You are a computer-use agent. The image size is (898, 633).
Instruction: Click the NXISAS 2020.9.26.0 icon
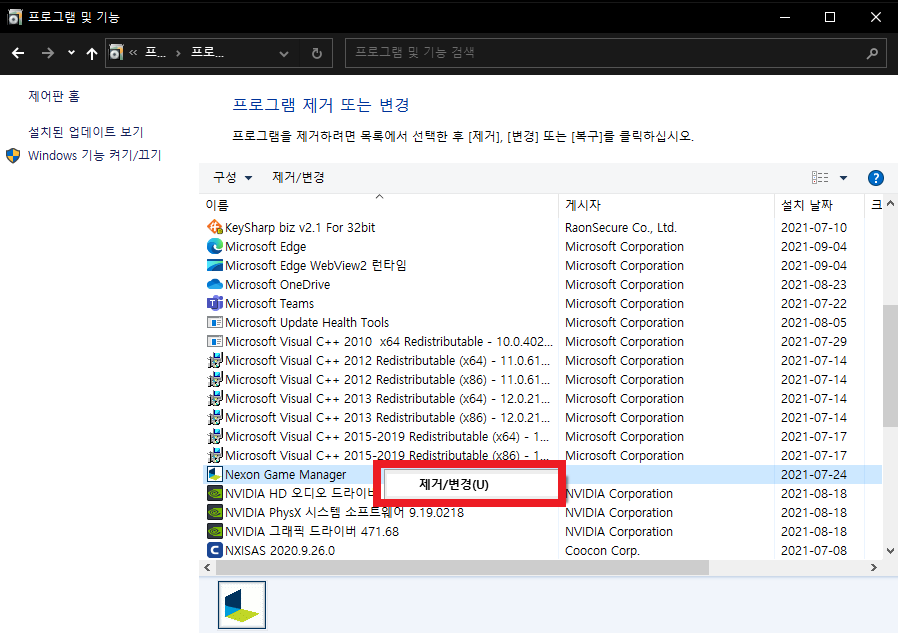(x=215, y=551)
